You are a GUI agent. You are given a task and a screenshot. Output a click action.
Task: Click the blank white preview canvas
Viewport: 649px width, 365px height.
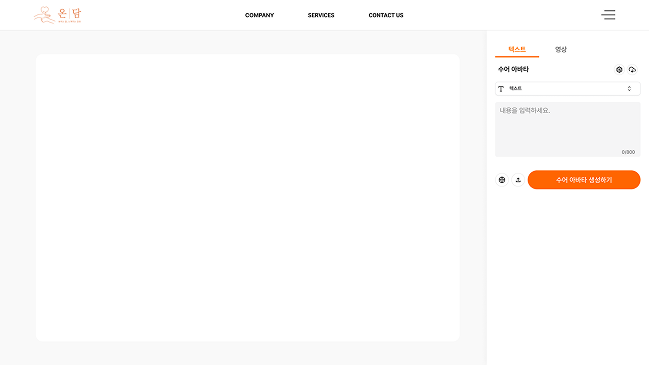click(248, 197)
